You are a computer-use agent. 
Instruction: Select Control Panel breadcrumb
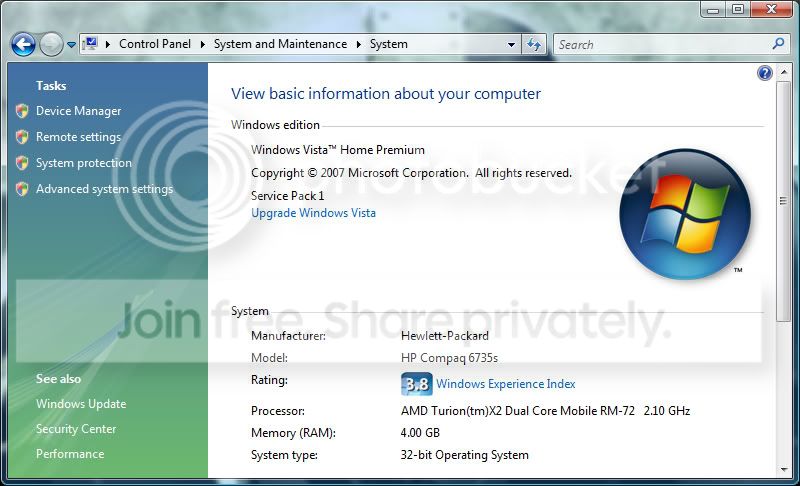[x=155, y=44]
